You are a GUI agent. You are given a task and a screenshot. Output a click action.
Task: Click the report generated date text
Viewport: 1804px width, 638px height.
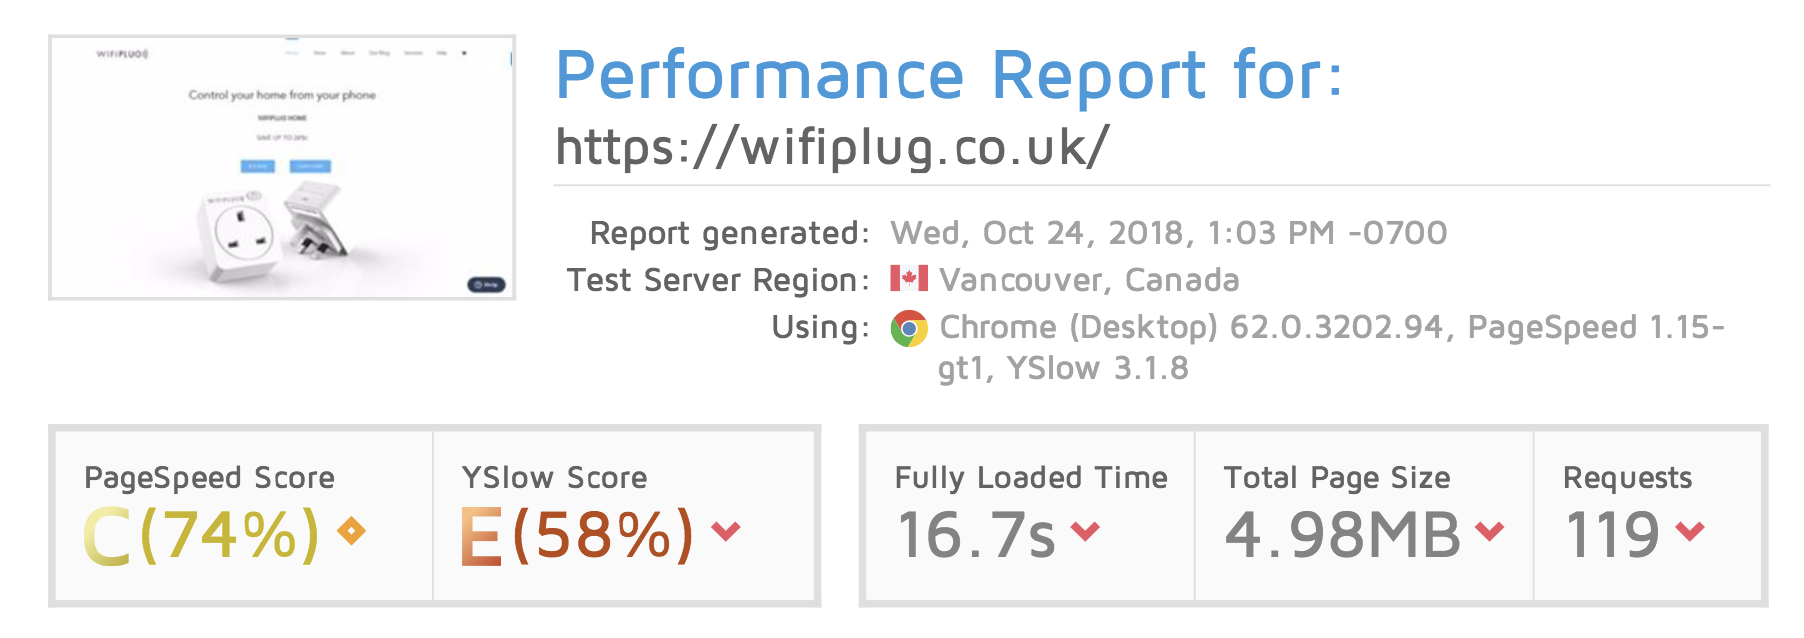click(x=1169, y=233)
